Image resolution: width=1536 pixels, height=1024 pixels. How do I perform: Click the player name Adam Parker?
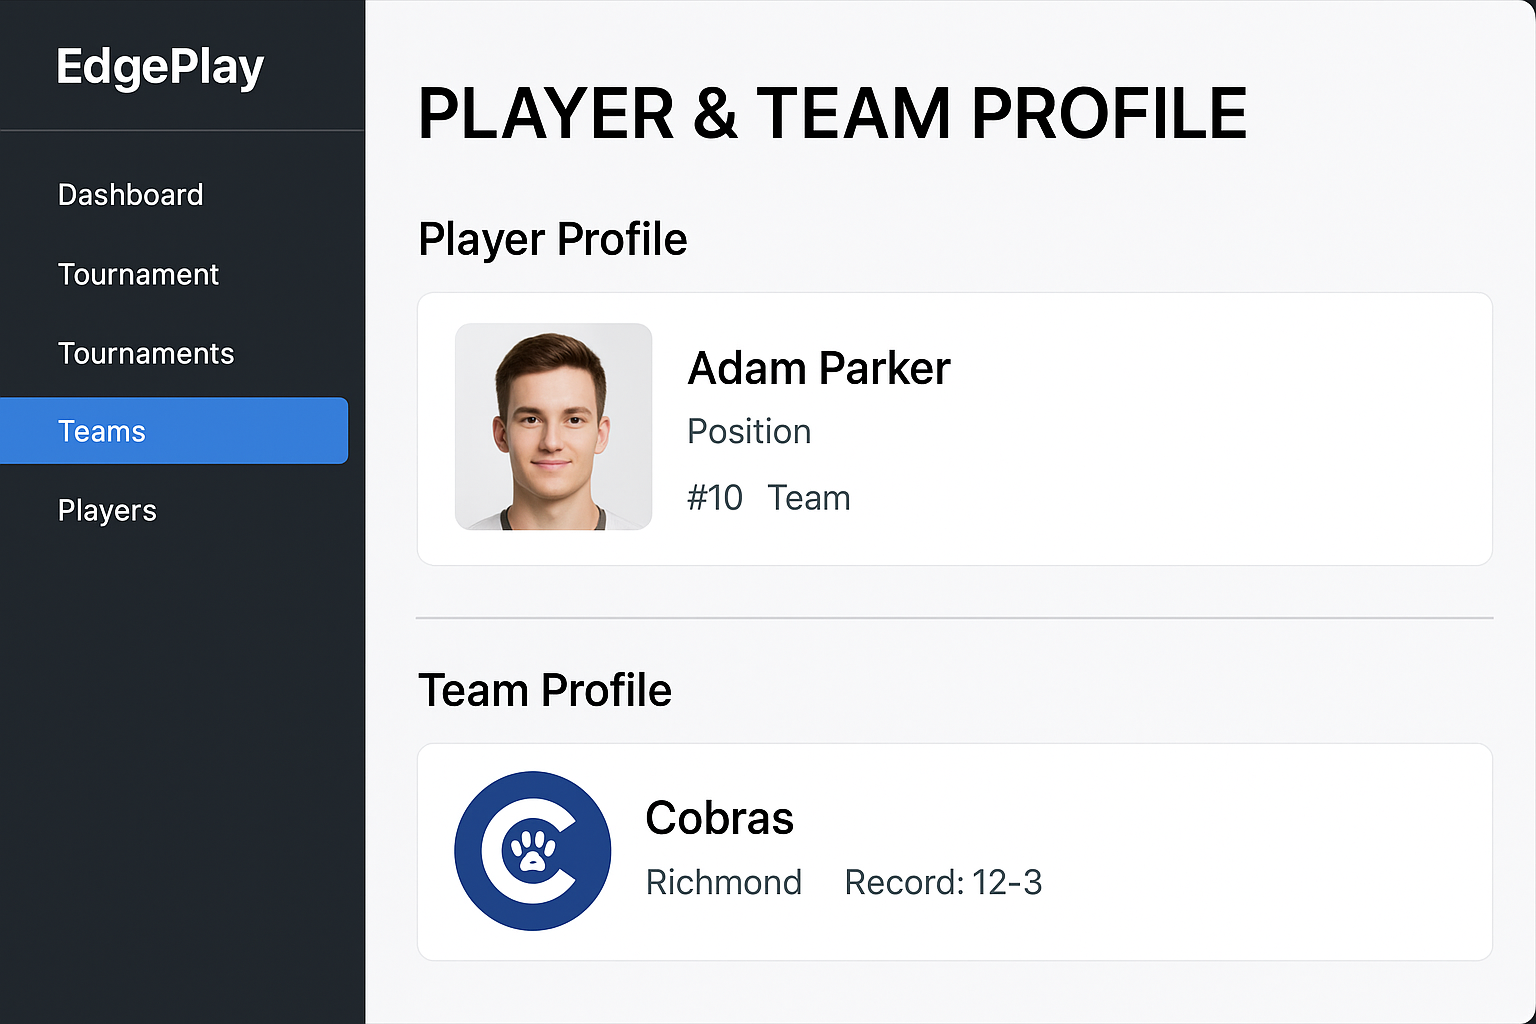point(818,368)
